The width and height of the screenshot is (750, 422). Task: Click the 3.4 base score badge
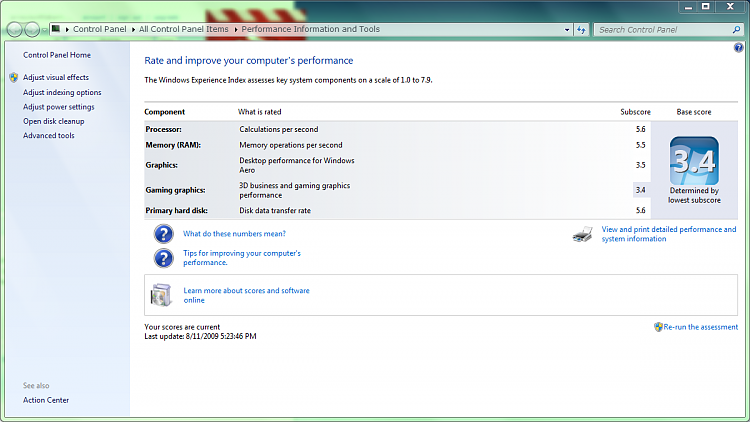click(x=694, y=161)
